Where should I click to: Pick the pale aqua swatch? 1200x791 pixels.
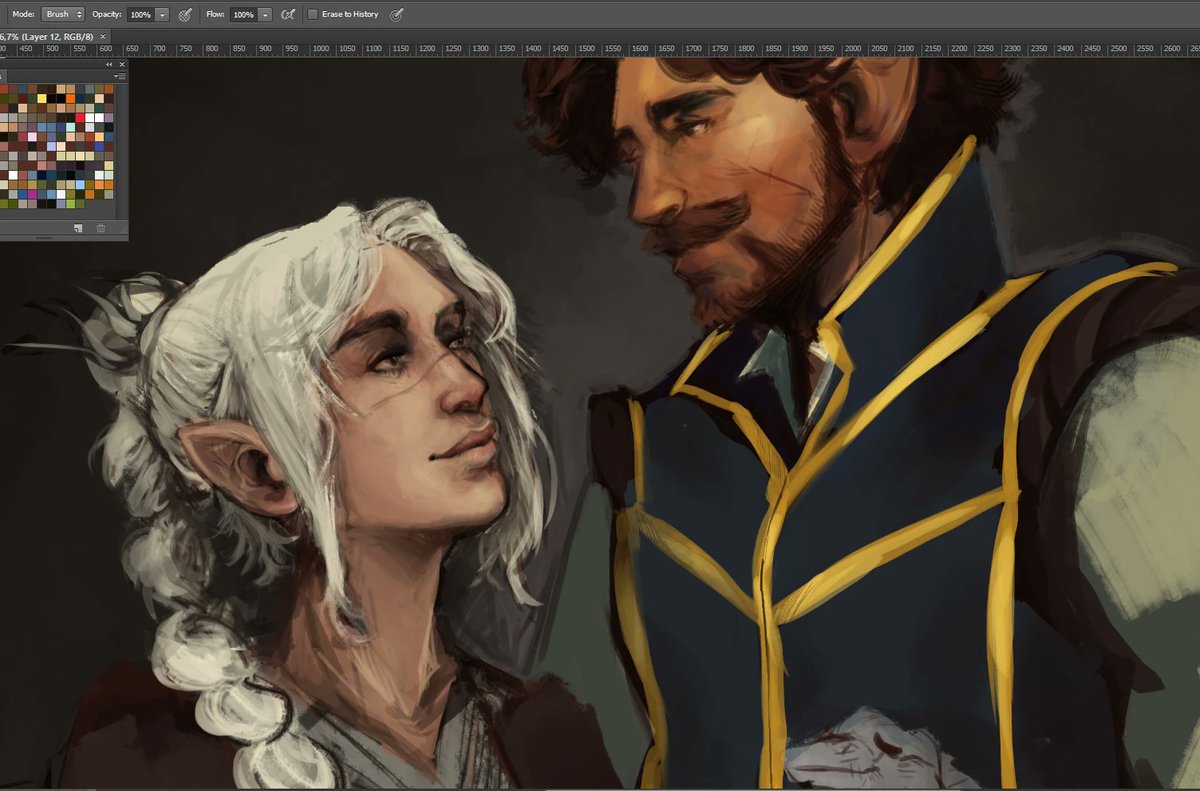click(x=70, y=127)
